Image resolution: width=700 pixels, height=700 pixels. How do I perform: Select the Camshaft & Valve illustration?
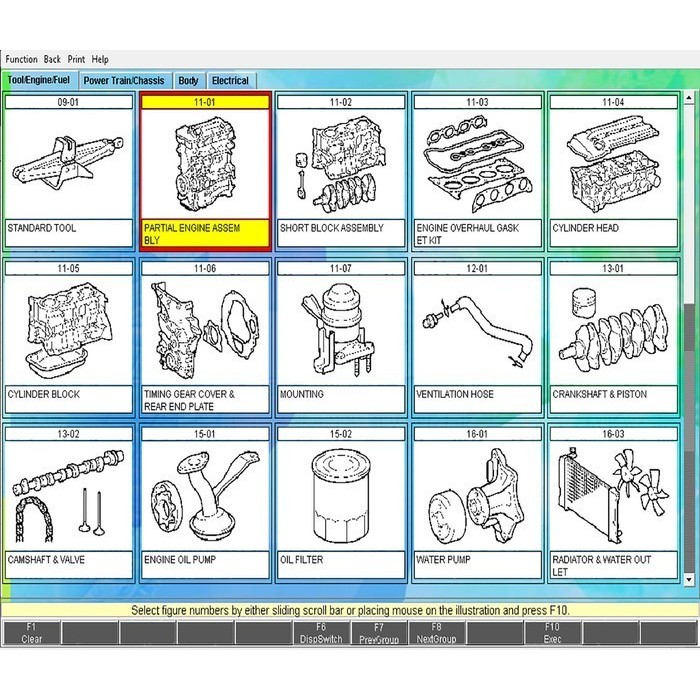coord(68,496)
